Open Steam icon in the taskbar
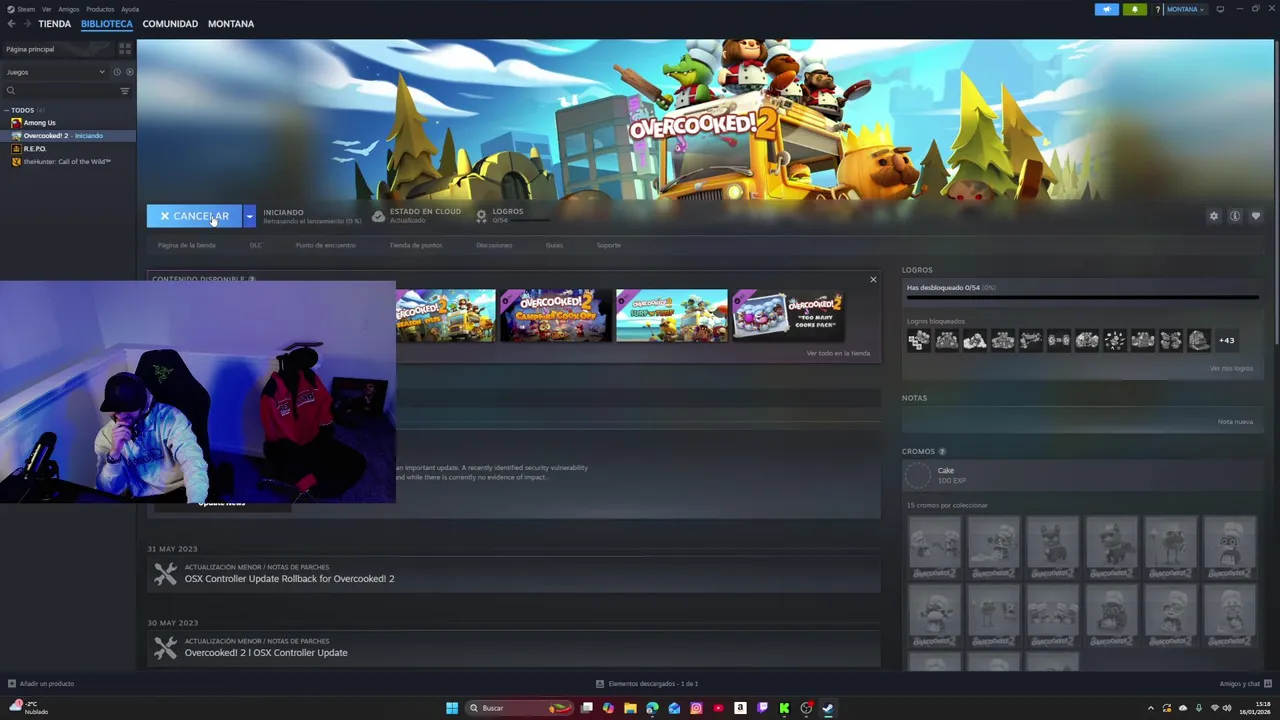This screenshot has height=720, width=1280. (828, 708)
